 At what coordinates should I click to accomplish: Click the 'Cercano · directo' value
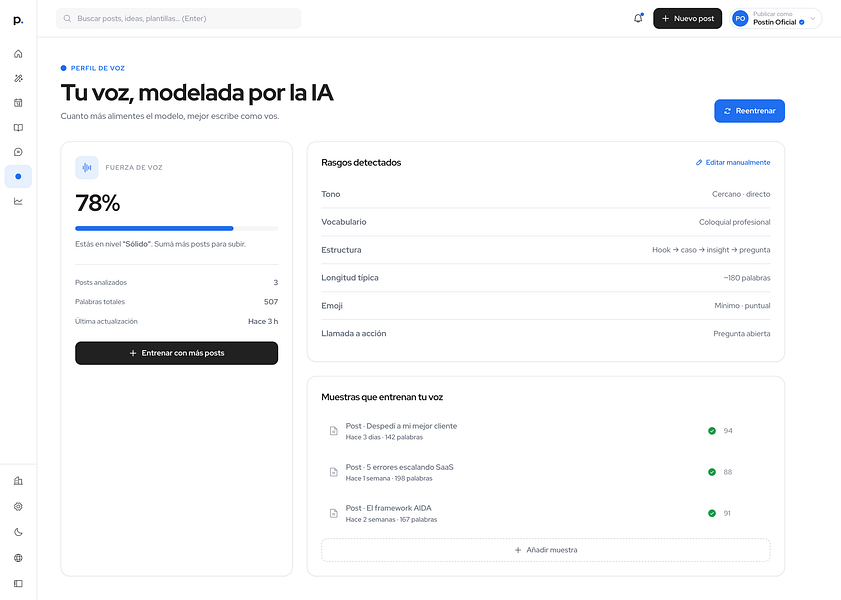pyautogui.click(x=741, y=194)
